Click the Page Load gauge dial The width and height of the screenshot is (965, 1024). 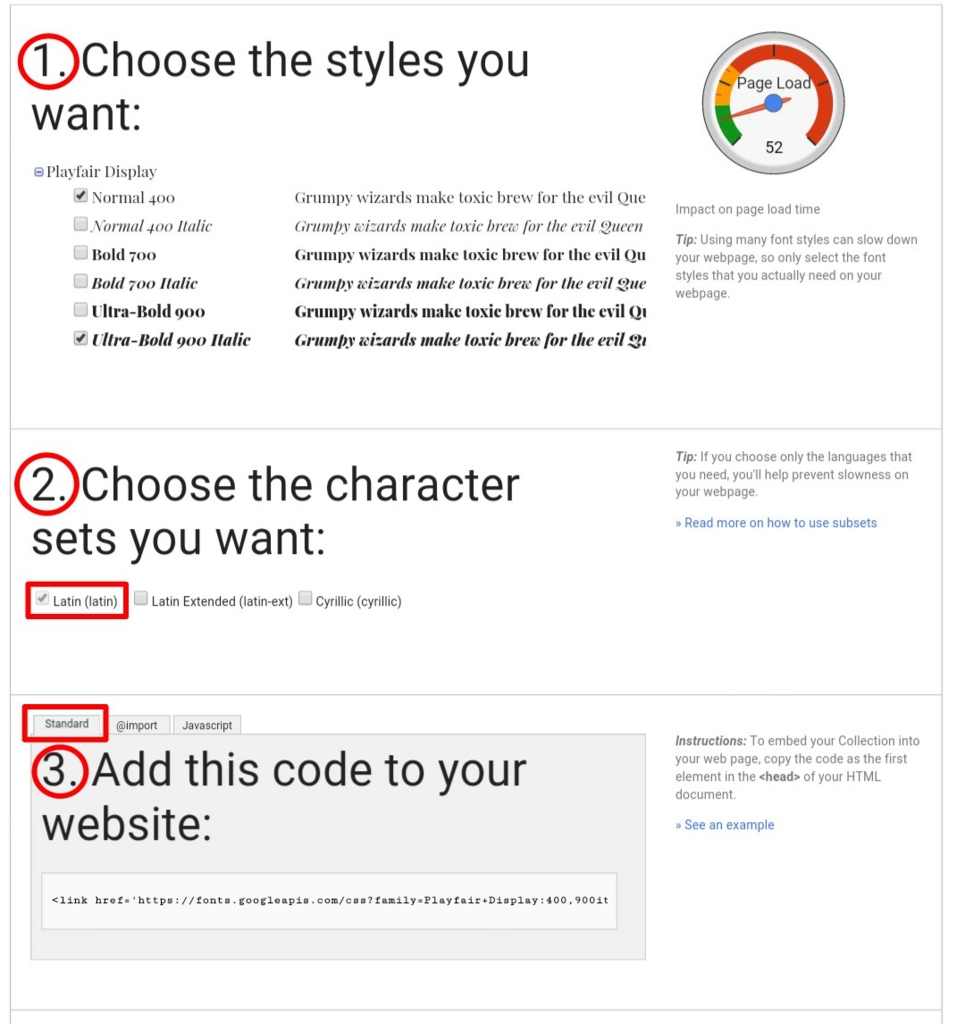[x=773, y=103]
